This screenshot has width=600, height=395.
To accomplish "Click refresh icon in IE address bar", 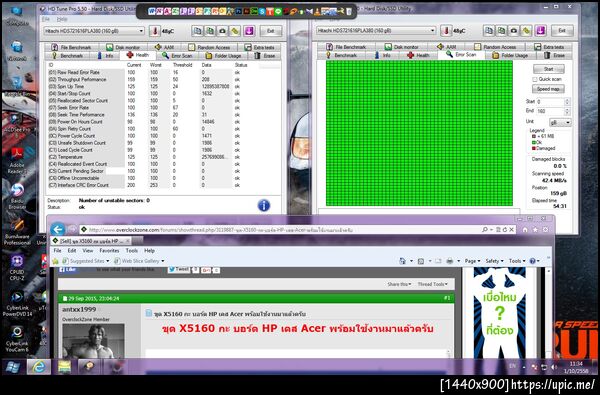I will [x=505, y=230].
